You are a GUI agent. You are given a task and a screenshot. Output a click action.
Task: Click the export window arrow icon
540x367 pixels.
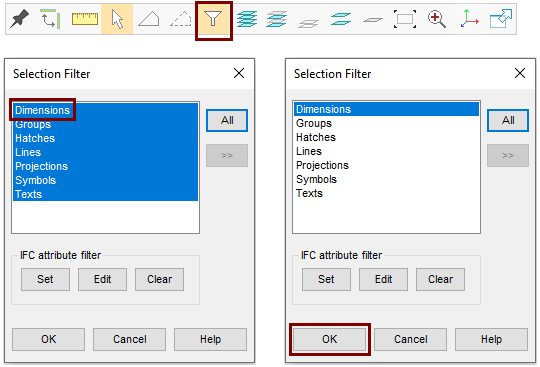click(501, 19)
